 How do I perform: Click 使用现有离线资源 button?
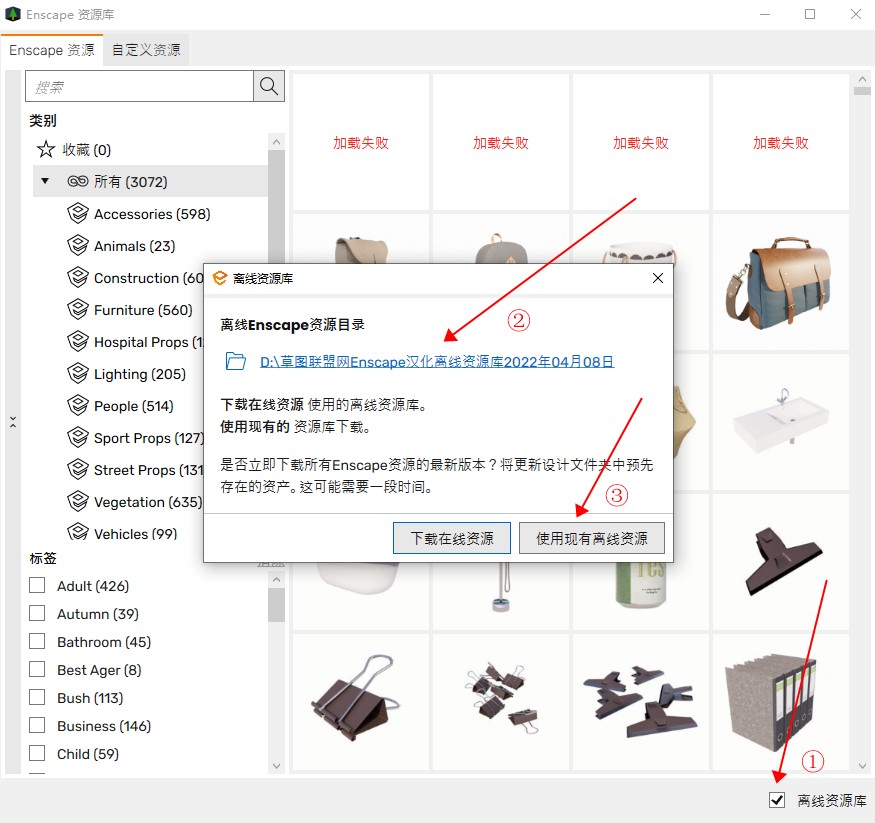(592, 538)
